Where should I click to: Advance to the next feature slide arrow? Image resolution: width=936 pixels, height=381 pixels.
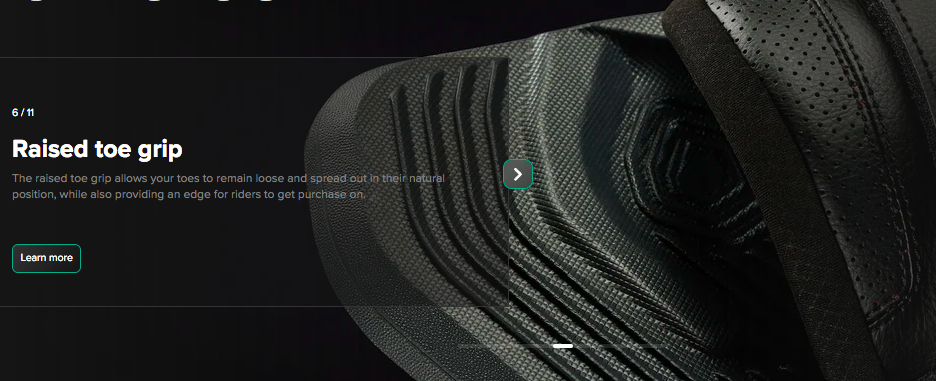point(518,174)
